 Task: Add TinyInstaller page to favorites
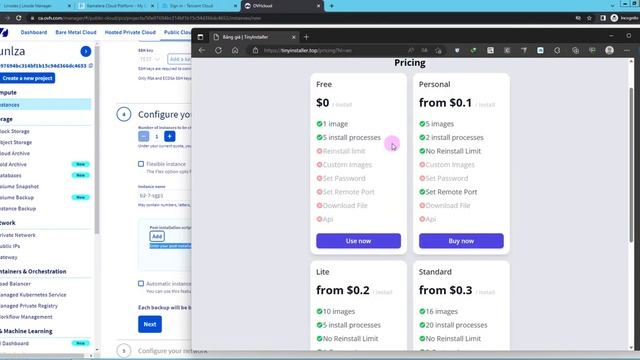pos(438,50)
